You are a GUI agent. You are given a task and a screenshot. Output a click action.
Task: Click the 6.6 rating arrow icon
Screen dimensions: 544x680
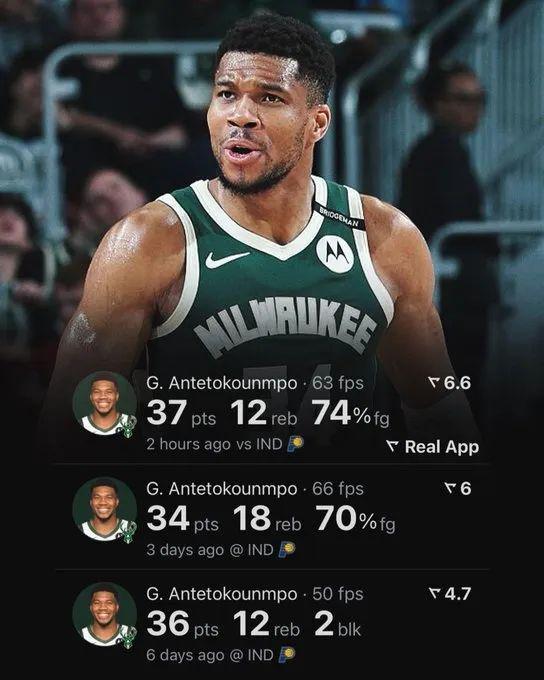click(x=434, y=382)
